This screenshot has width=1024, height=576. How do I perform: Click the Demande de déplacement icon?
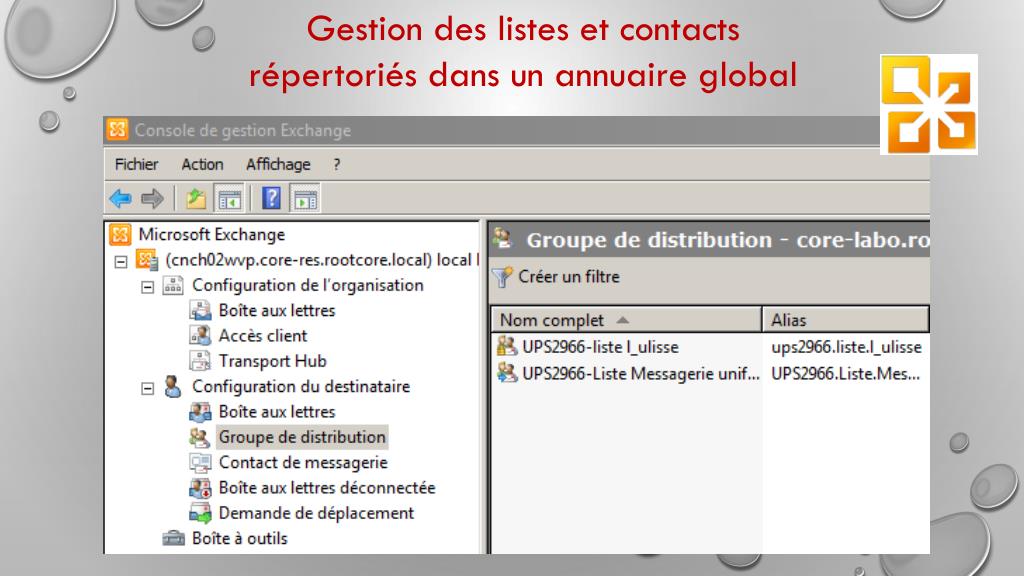click(x=200, y=513)
